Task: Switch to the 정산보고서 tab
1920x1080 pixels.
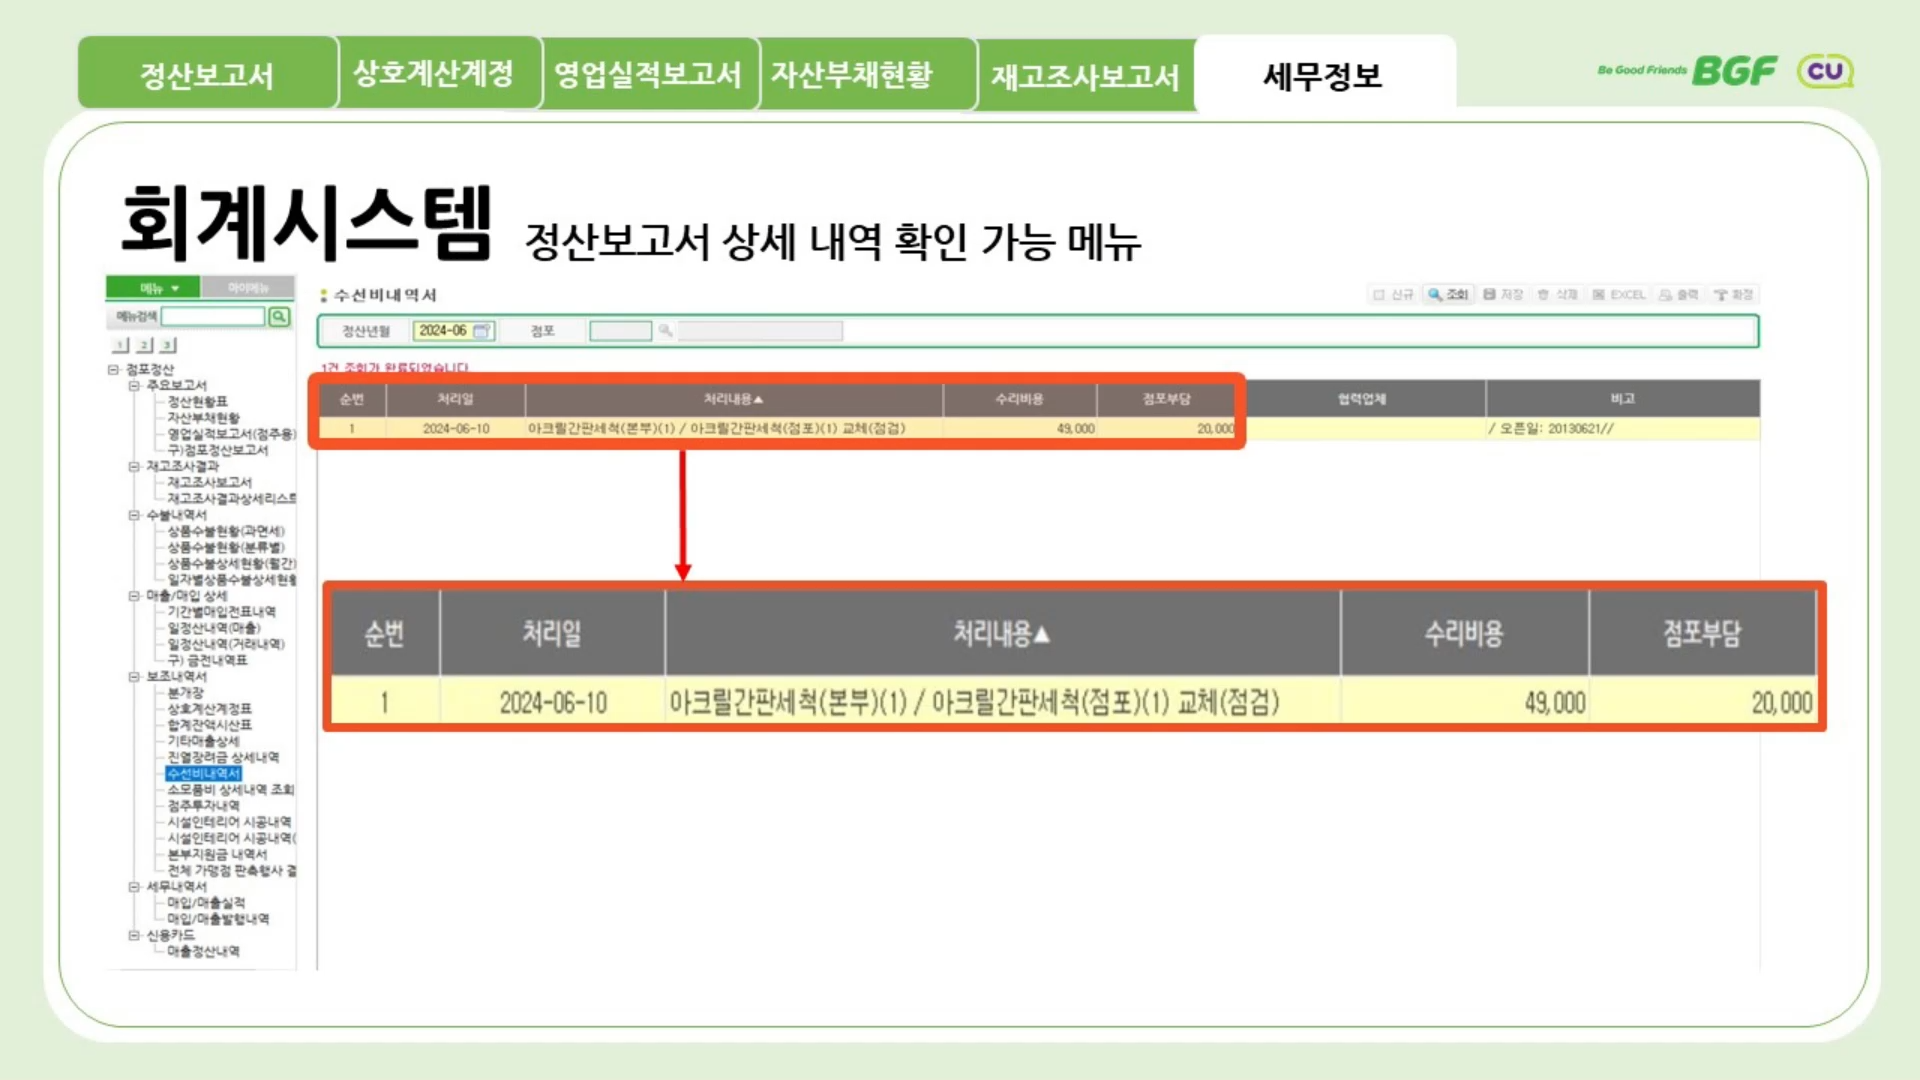Action: [x=207, y=74]
